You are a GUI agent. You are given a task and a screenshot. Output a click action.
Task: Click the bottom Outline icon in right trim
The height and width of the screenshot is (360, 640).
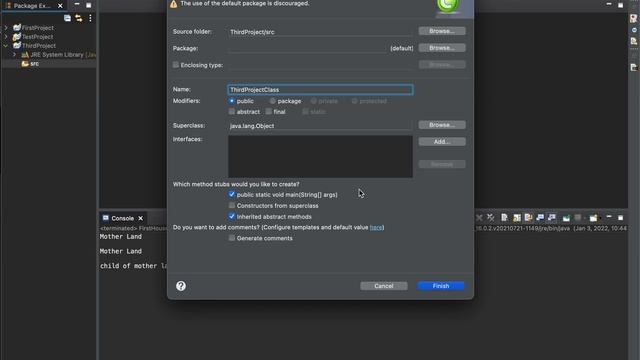point(633,67)
